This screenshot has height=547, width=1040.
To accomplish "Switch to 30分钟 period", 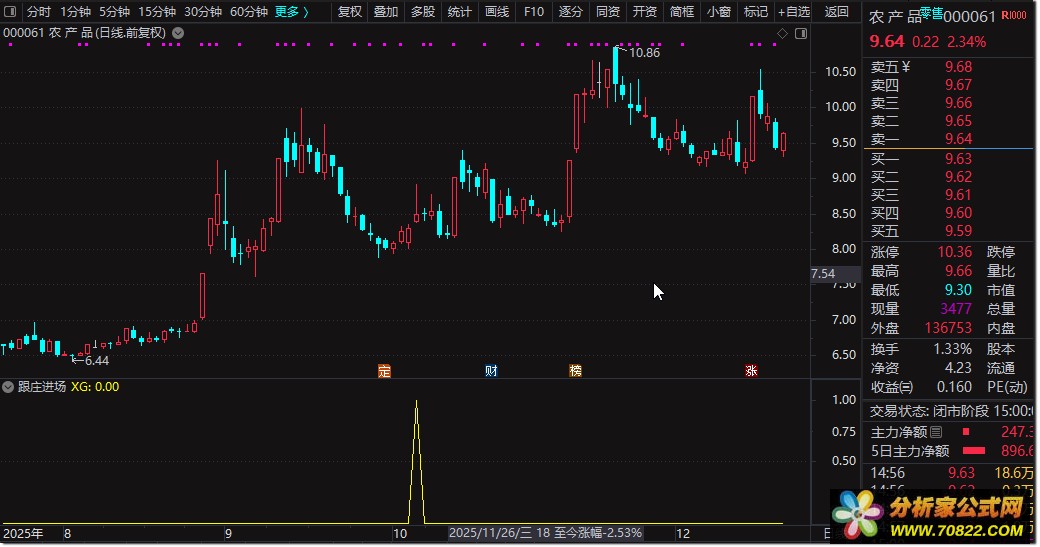I will coord(203,11).
